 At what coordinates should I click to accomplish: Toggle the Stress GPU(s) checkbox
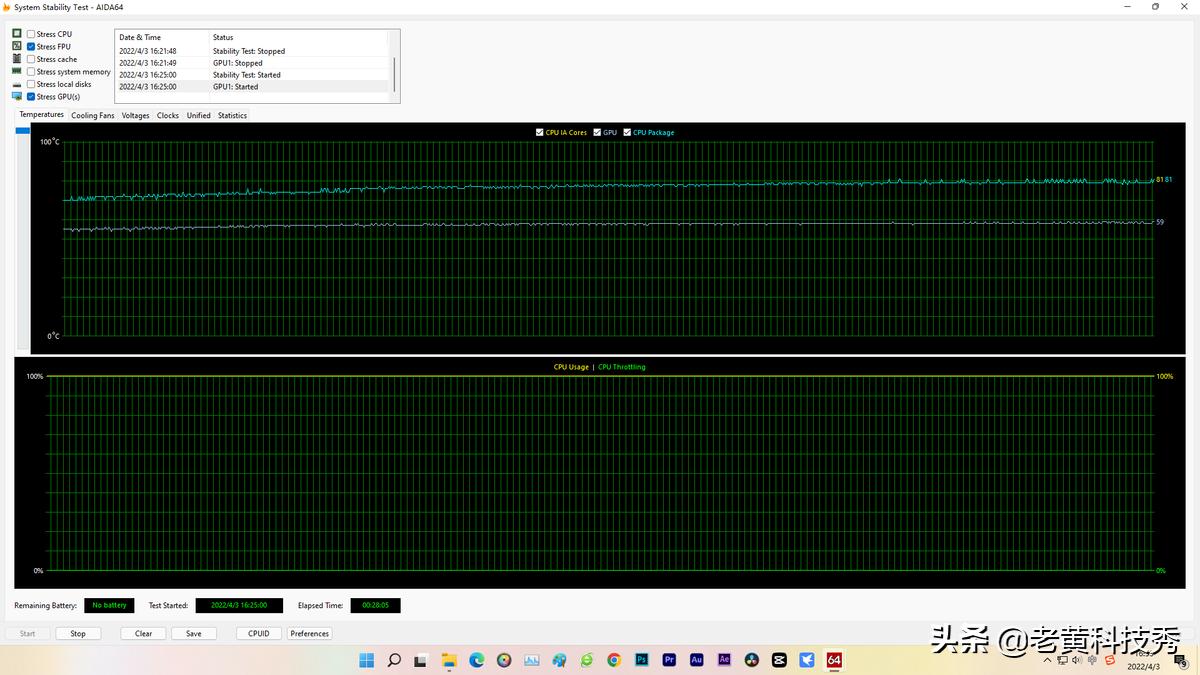31,97
